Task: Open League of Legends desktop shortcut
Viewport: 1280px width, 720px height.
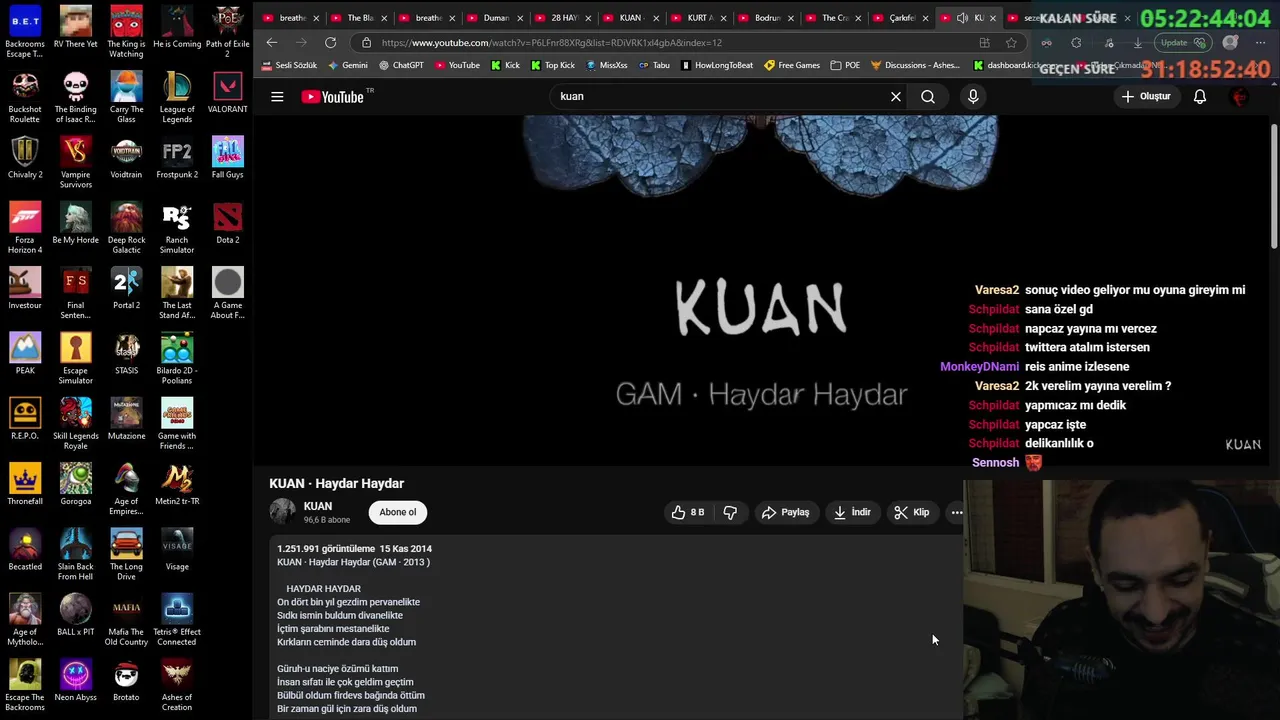Action: click(177, 98)
